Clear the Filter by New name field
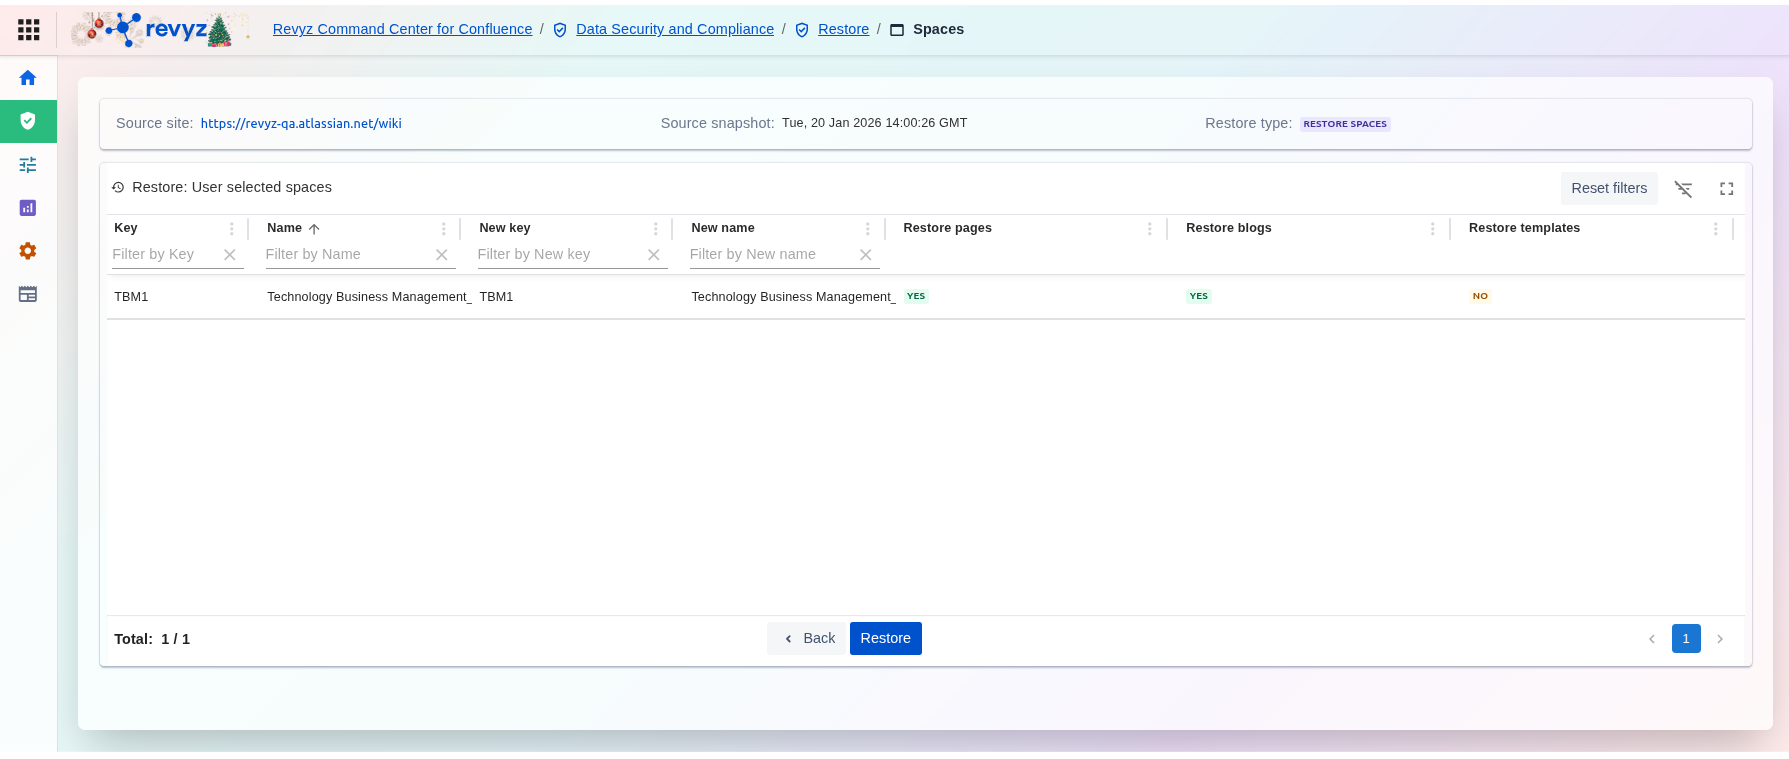1789x759 pixels. point(866,255)
